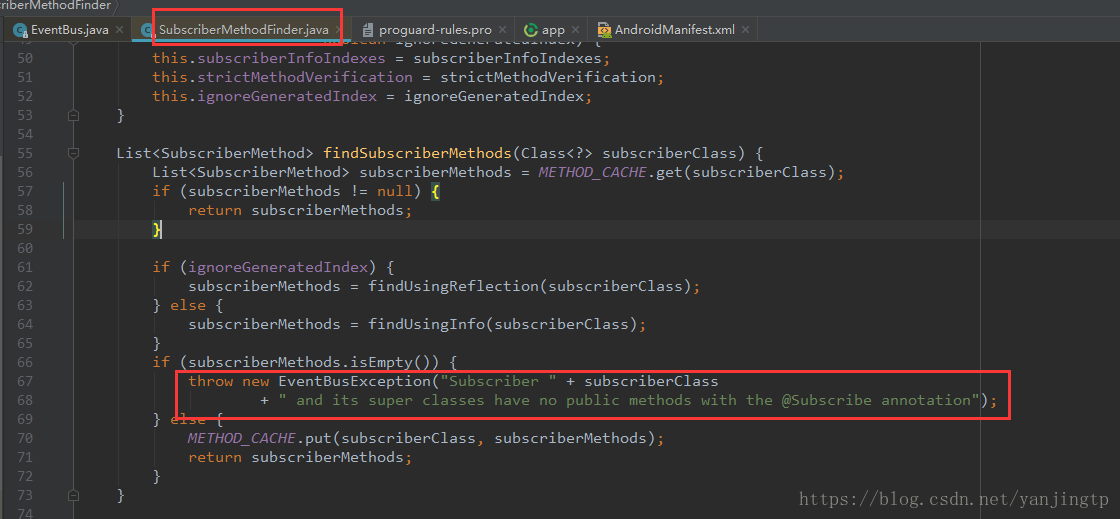Viewport: 1120px width, 519px height.
Task: Collapse the code block ending at line 53
Action: pos(73,115)
